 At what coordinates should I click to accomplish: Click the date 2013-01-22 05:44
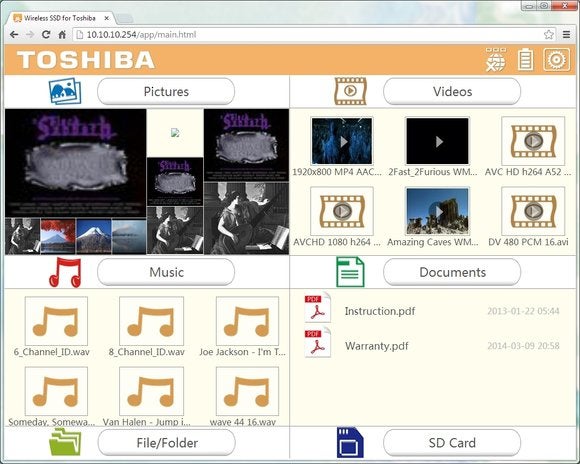(523, 311)
